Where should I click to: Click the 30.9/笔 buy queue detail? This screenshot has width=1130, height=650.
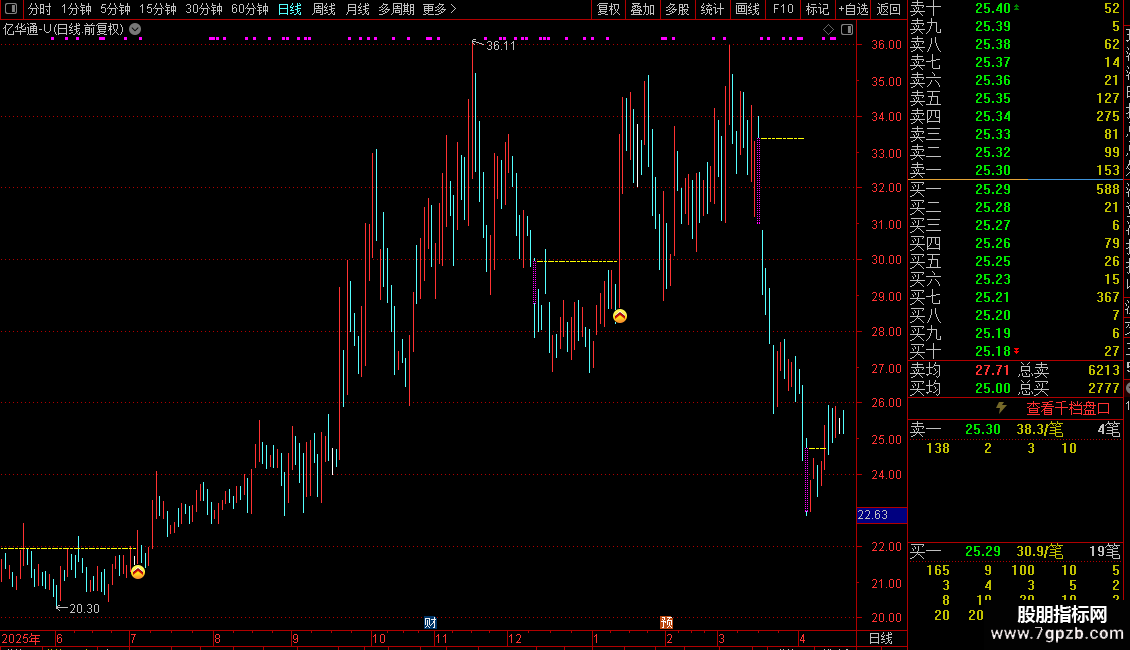coord(1039,551)
